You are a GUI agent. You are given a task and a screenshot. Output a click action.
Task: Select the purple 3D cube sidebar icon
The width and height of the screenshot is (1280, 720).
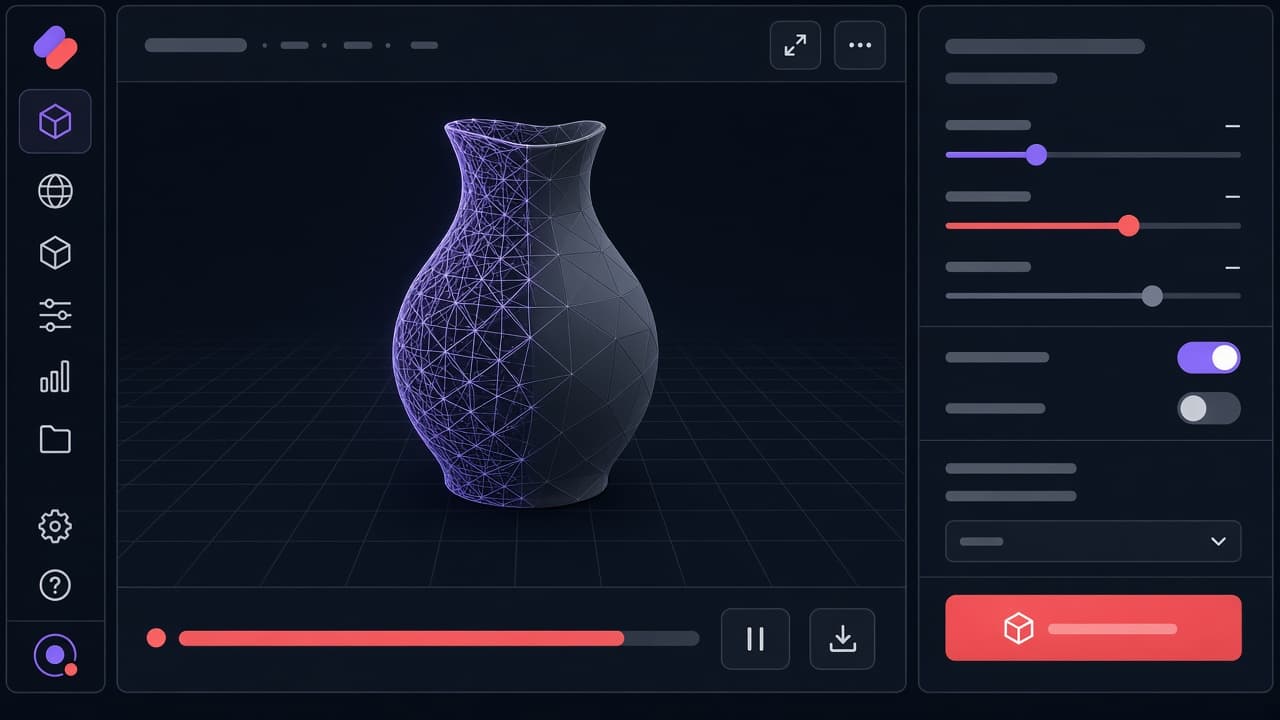[x=55, y=121]
